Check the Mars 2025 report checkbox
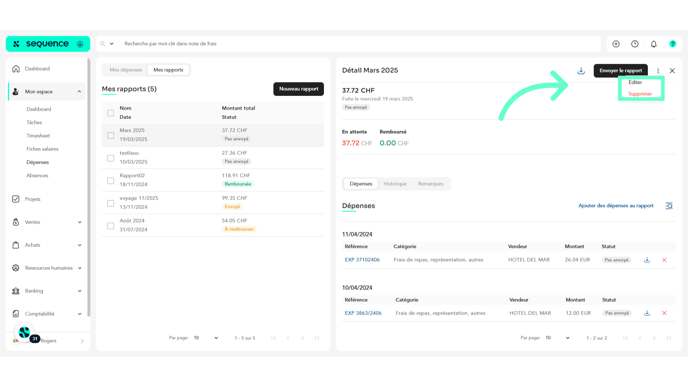Viewport: 688px width, 387px height. tap(111, 136)
